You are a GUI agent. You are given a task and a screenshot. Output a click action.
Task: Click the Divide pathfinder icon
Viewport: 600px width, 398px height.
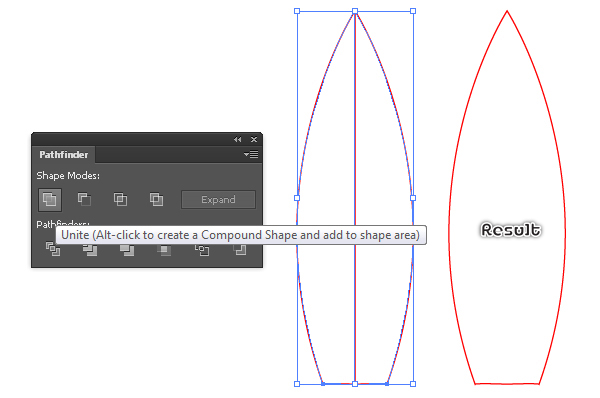click(x=53, y=249)
